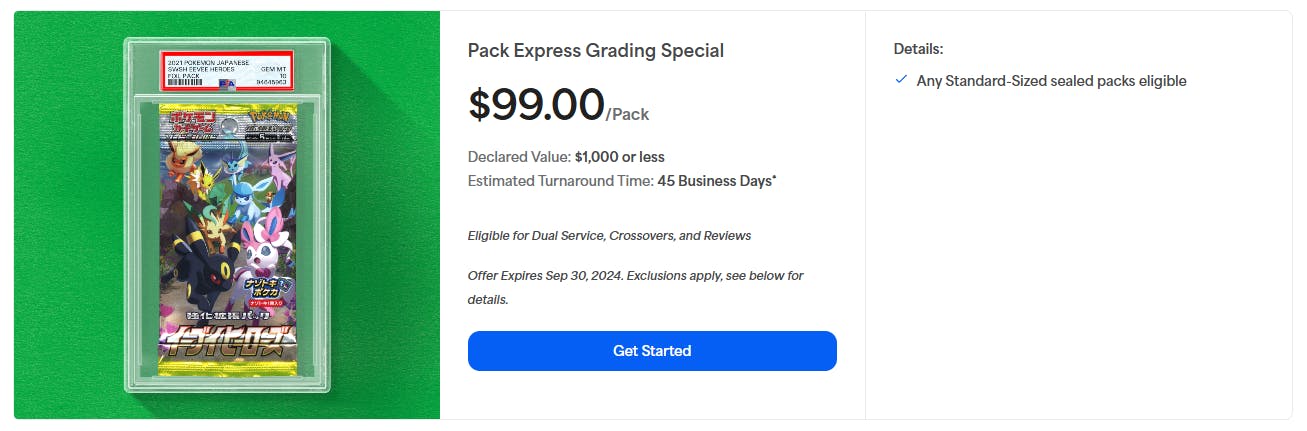Screen dimensions: 1307x431
Task: Click the $99.00 price
Action: point(536,105)
